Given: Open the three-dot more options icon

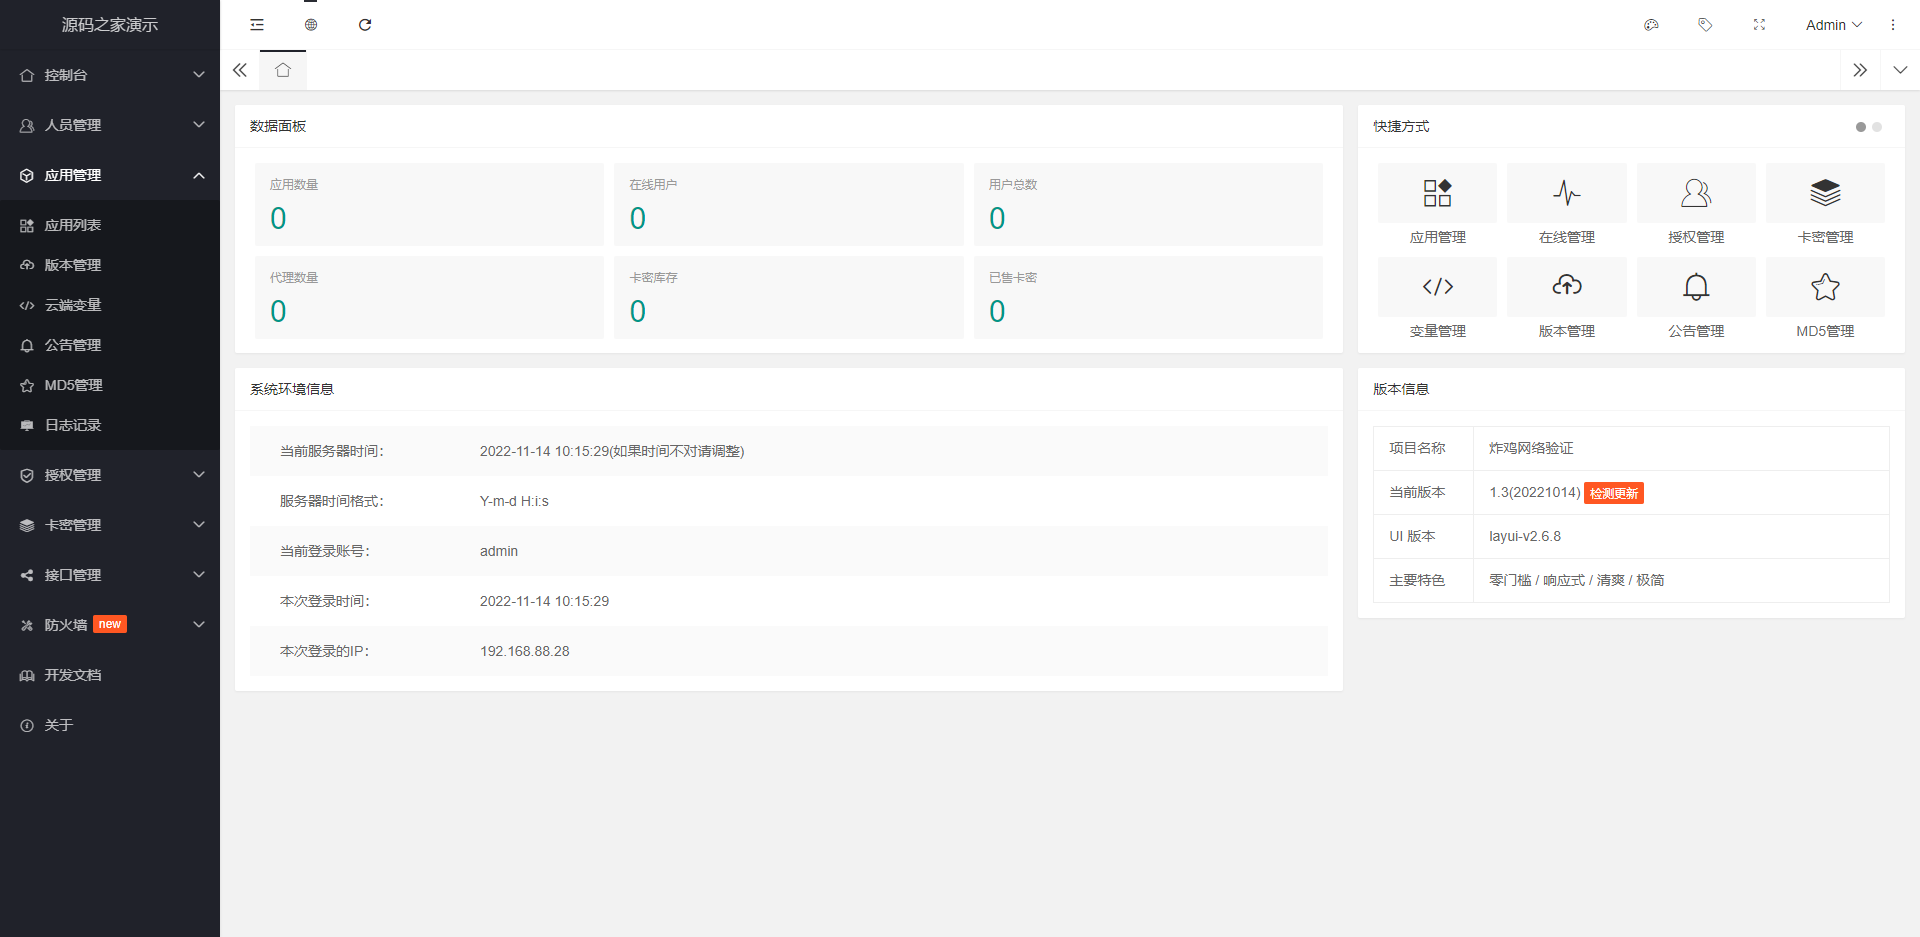Looking at the screenshot, I should click(1893, 25).
